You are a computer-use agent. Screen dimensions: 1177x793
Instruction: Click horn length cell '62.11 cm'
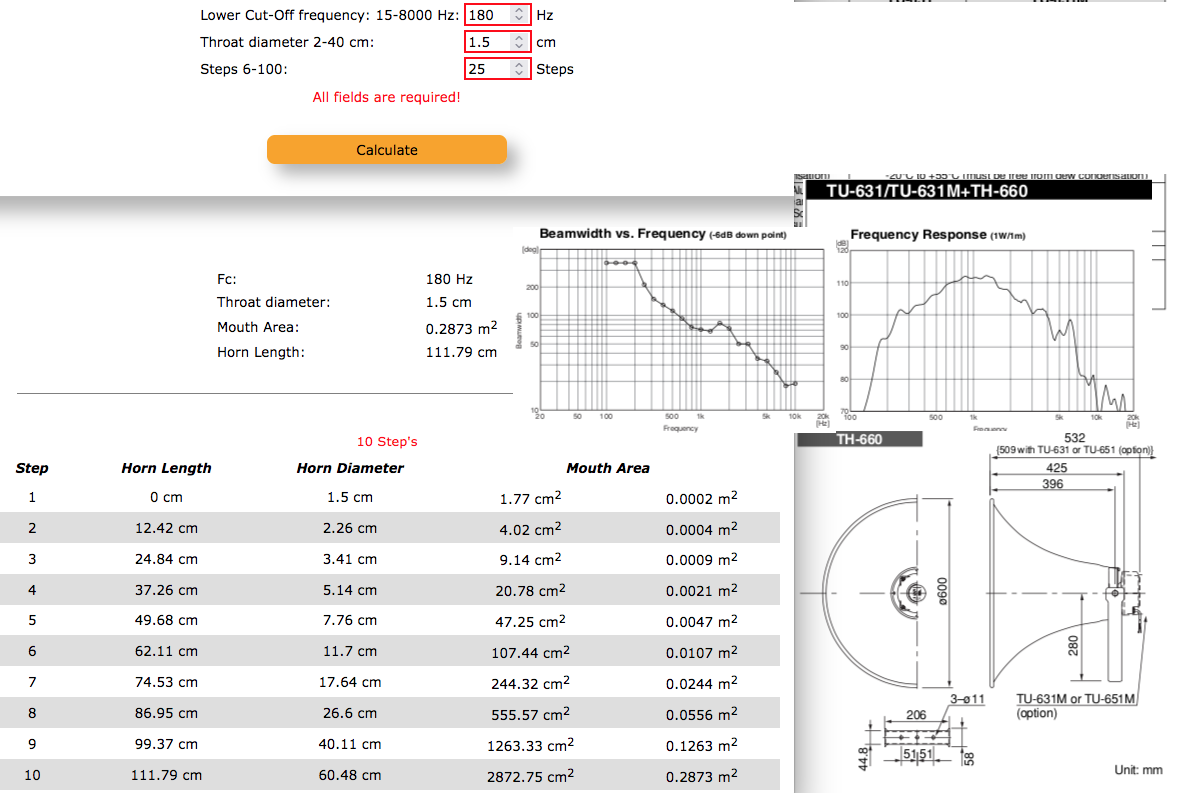[166, 652]
